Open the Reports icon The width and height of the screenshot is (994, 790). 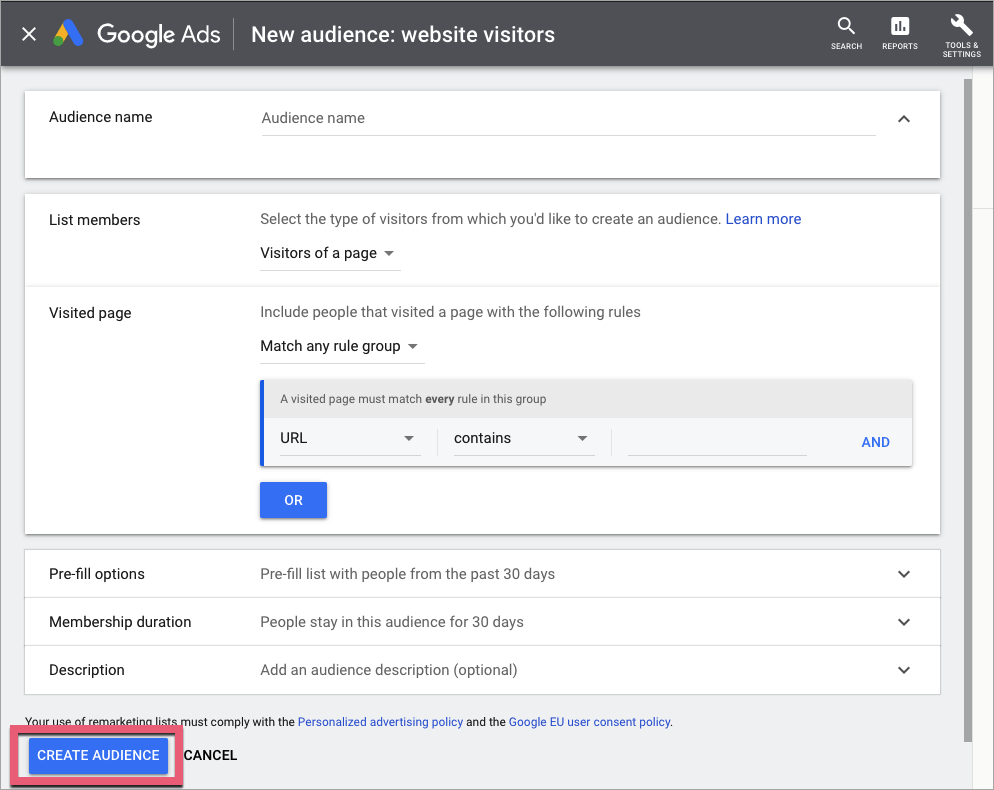(x=899, y=33)
